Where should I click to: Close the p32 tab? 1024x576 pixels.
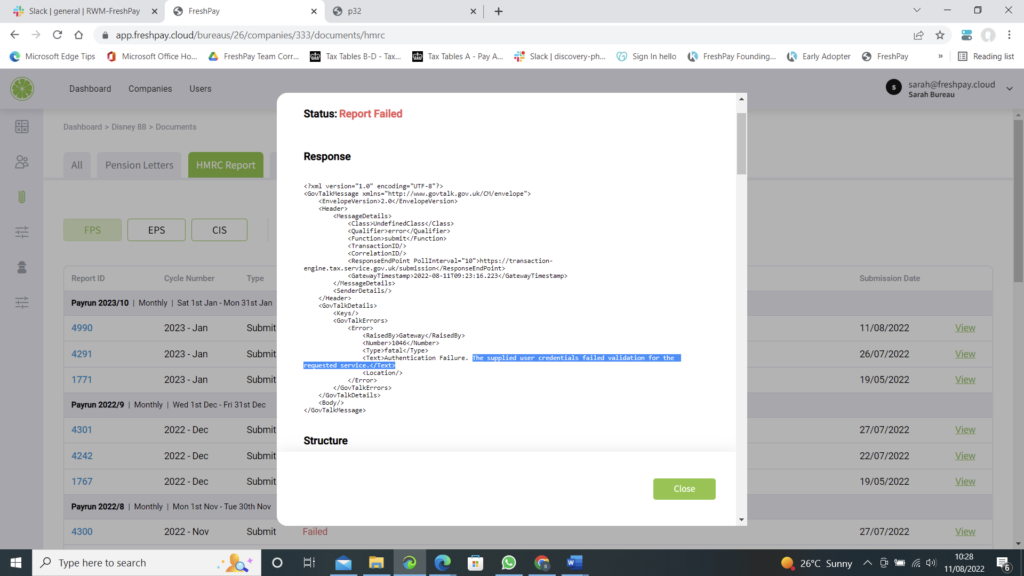click(x=473, y=11)
